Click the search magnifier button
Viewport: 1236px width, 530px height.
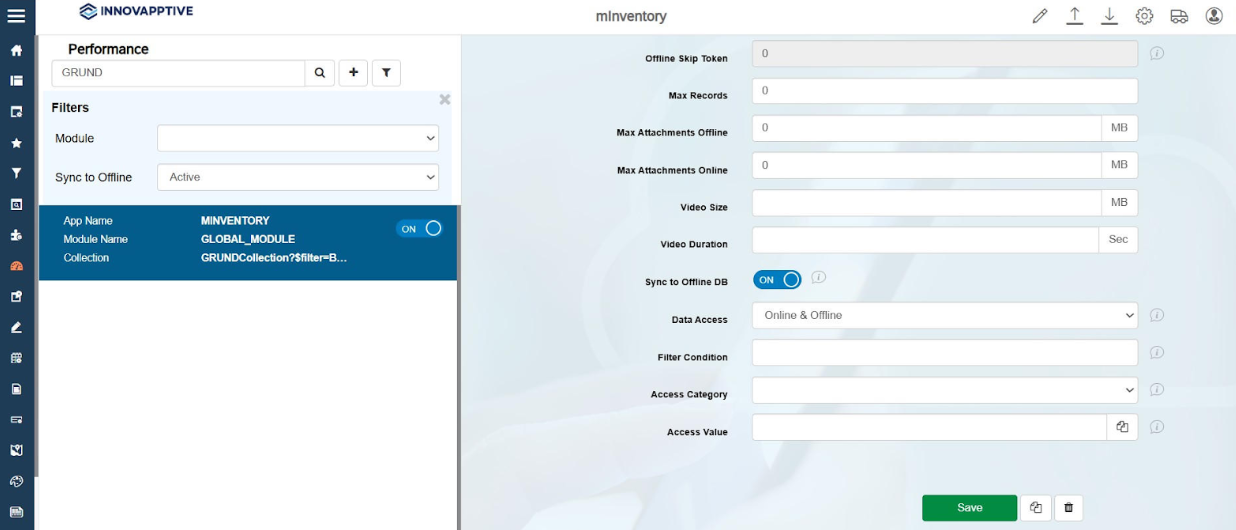click(x=320, y=73)
